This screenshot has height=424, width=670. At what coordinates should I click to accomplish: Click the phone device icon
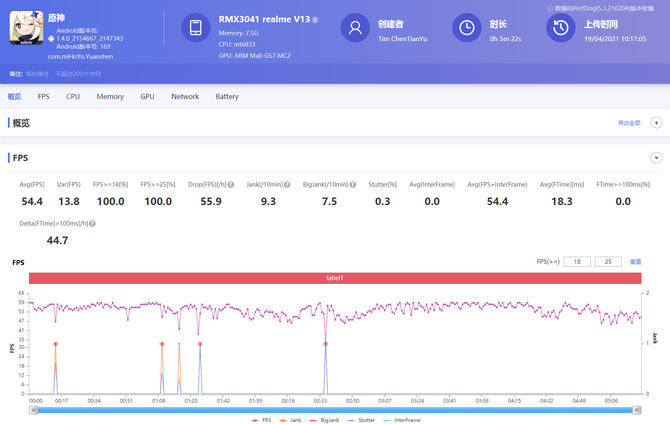pyautogui.click(x=196, y=28)
